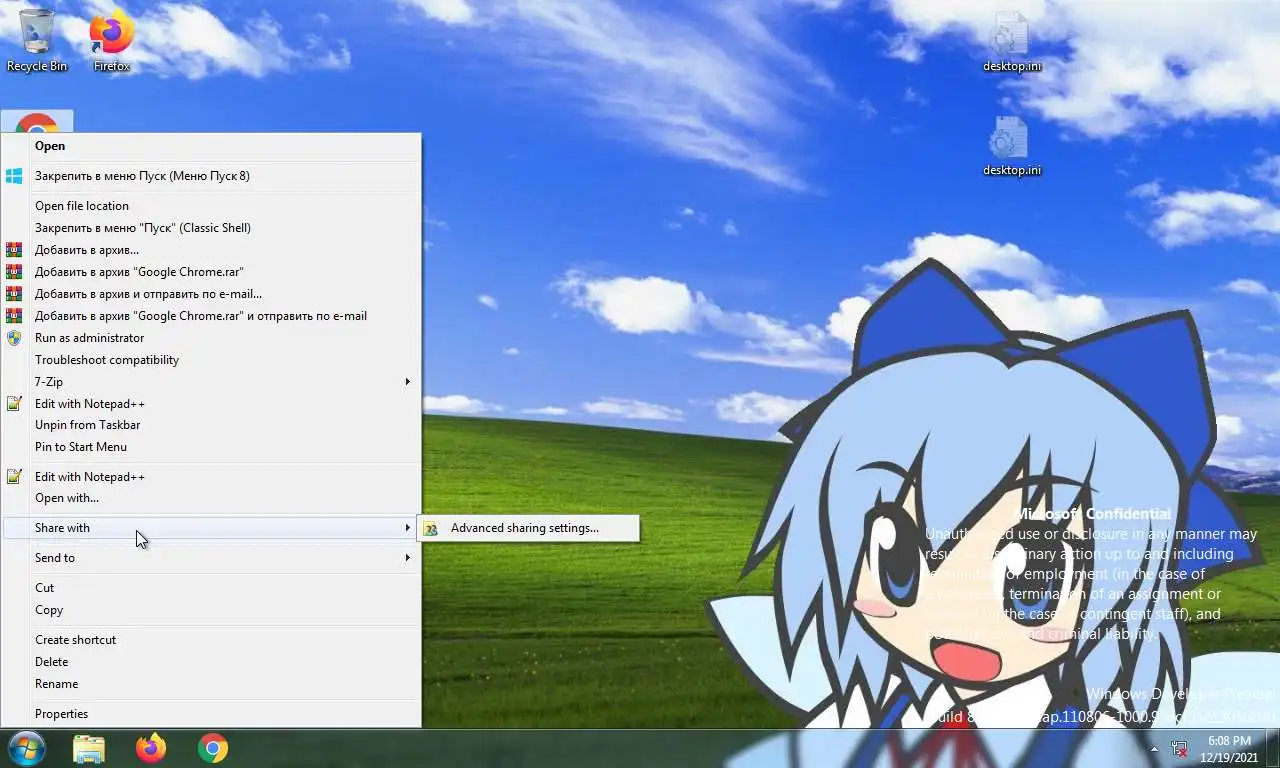Choose Добавить в архив "Google Chrome.rar"

212,272
